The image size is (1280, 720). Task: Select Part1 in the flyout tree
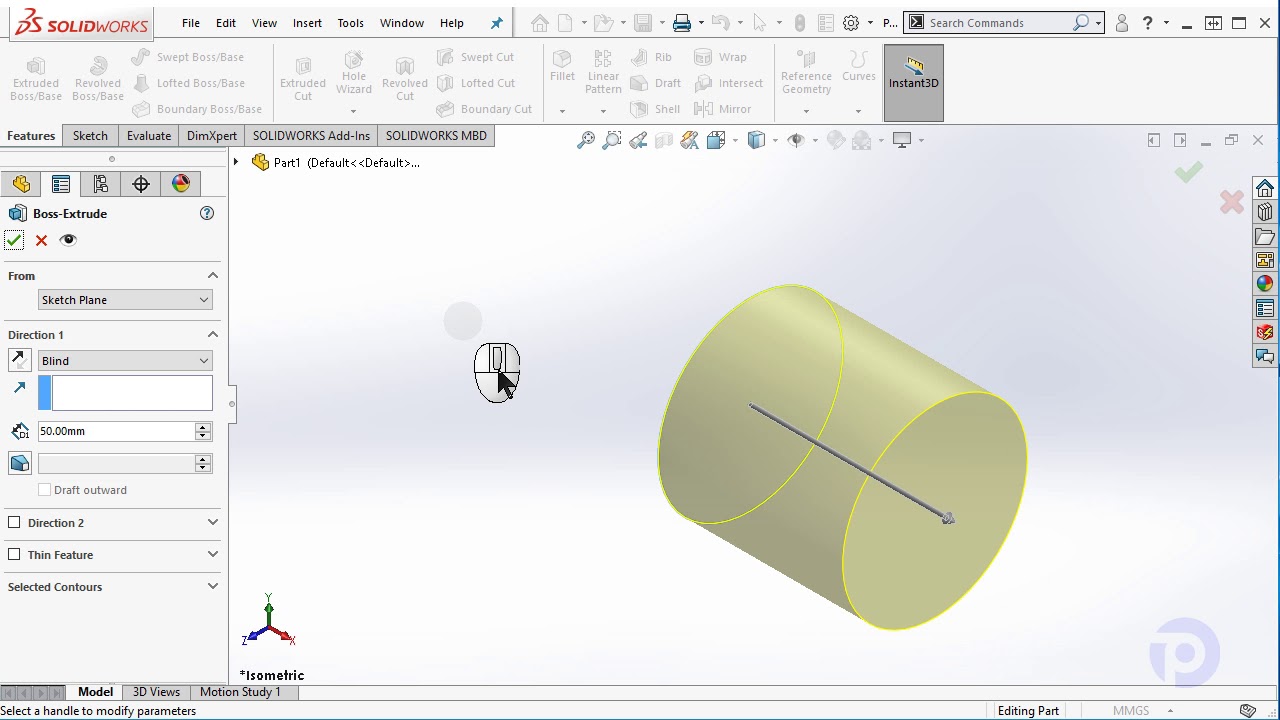[337, 162]
